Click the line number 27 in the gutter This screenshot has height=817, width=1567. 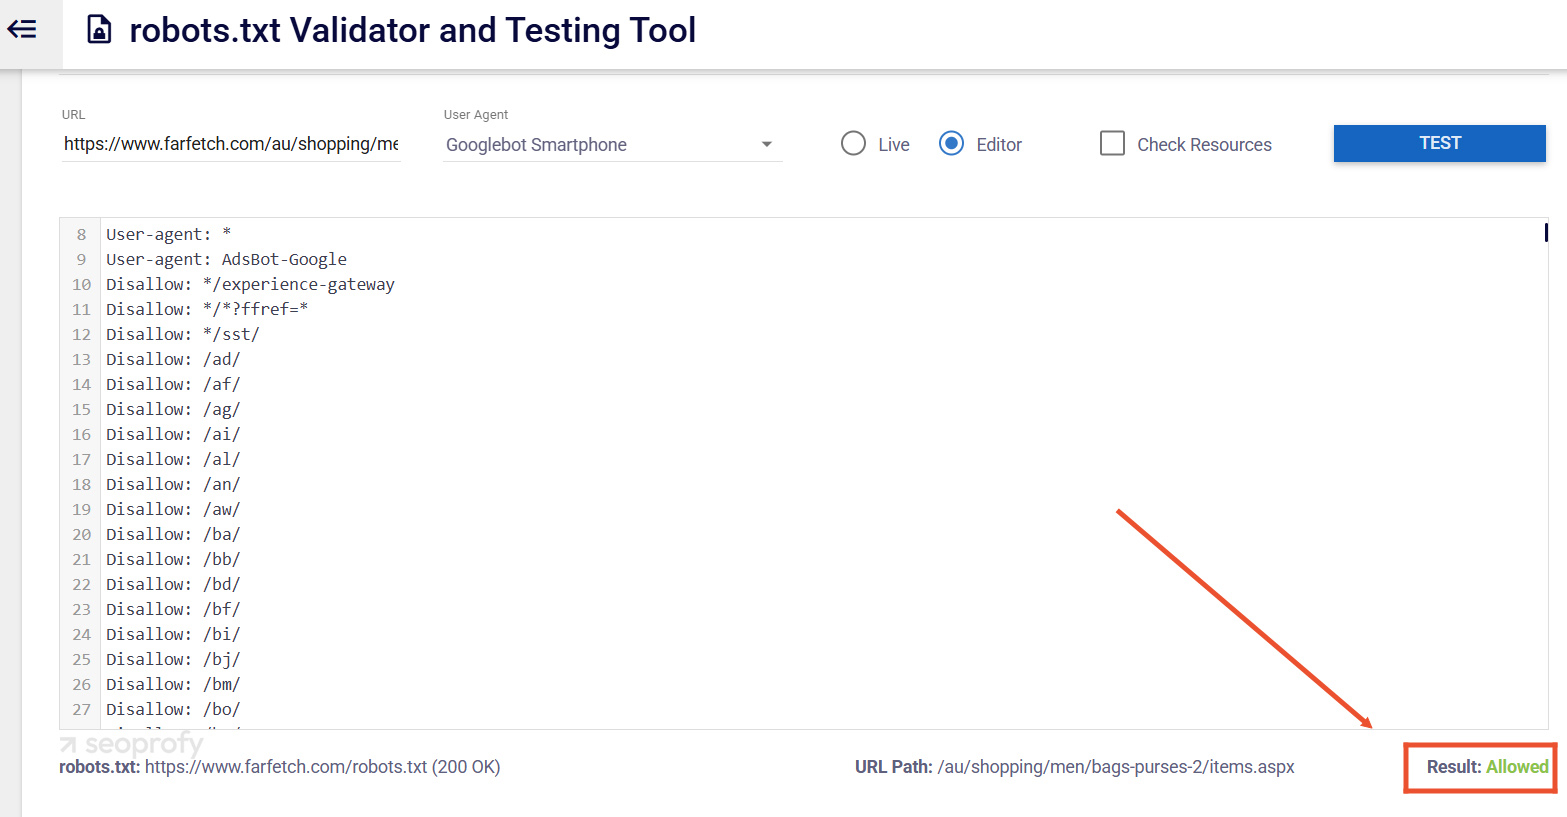82,709
